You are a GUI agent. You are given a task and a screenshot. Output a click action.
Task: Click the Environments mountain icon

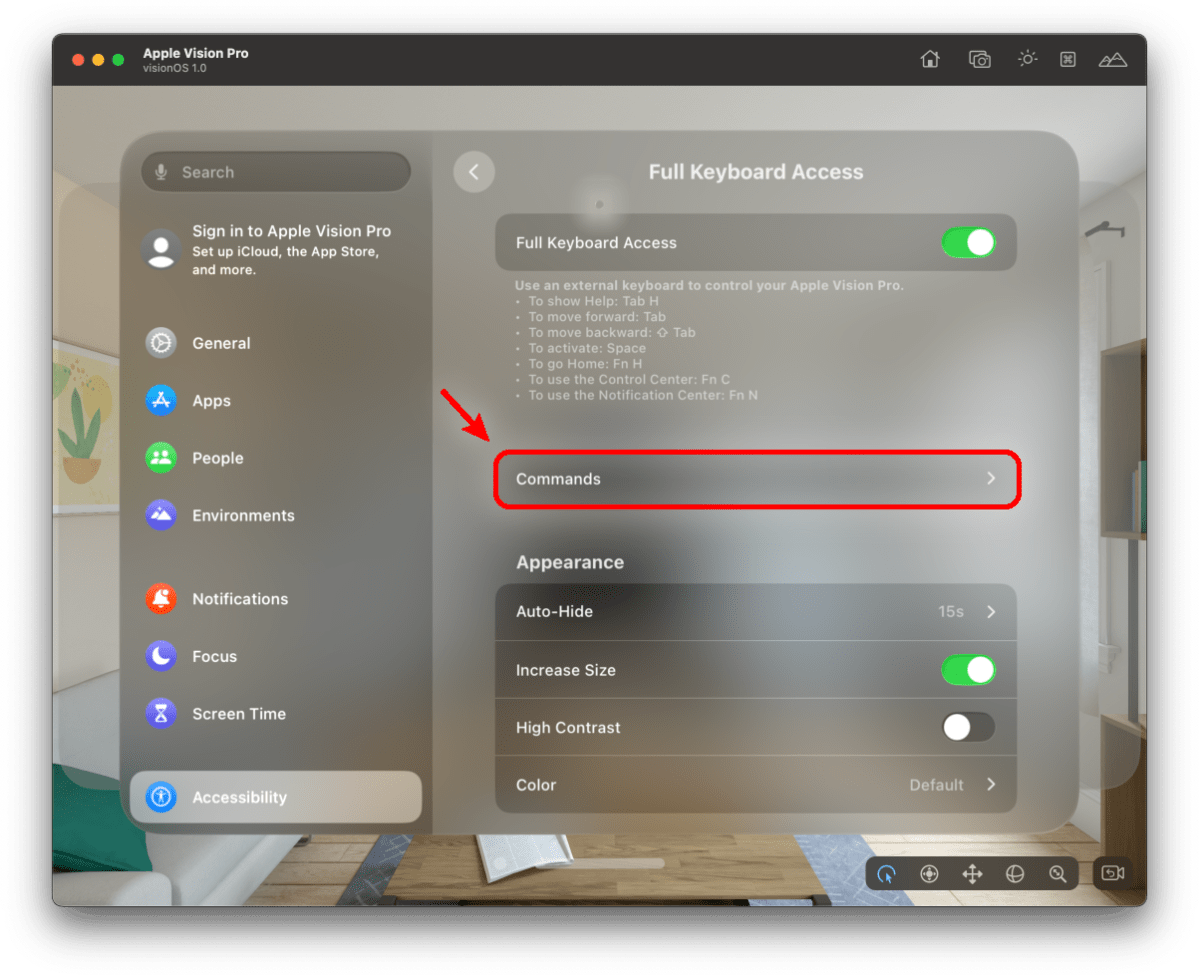click(160, 515)
